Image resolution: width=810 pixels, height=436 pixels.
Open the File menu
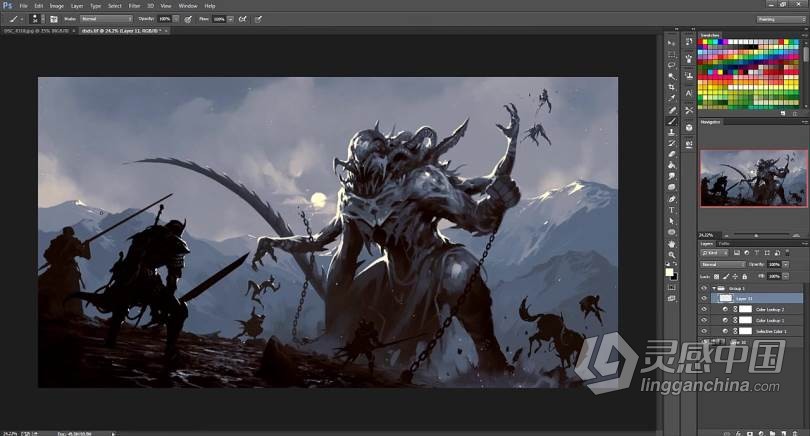click(x=23, y=6)
